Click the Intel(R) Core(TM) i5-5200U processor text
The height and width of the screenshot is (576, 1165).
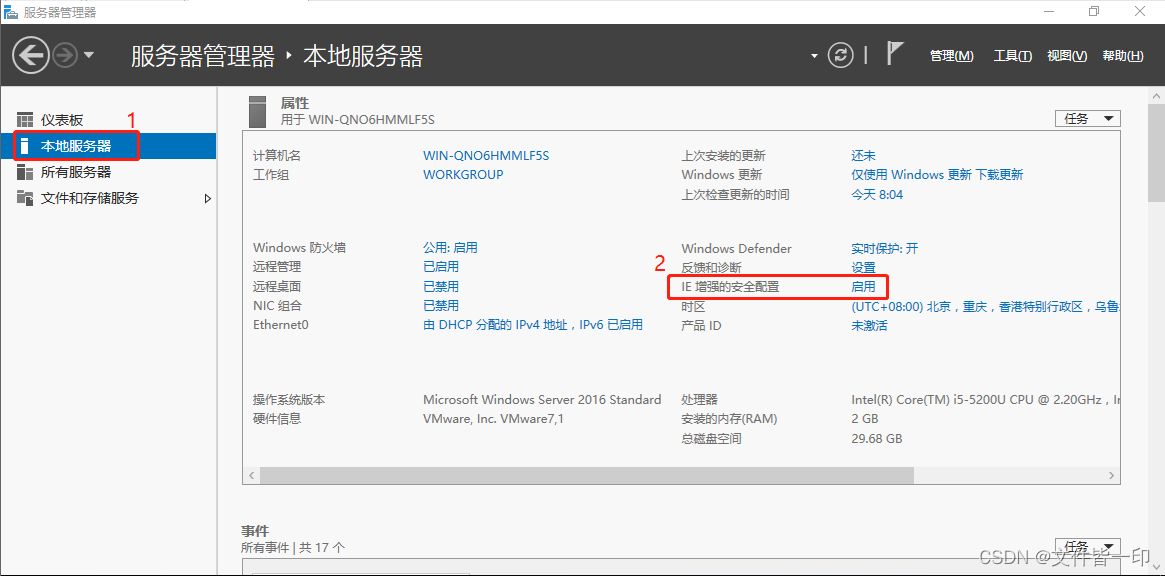point(985,400)
